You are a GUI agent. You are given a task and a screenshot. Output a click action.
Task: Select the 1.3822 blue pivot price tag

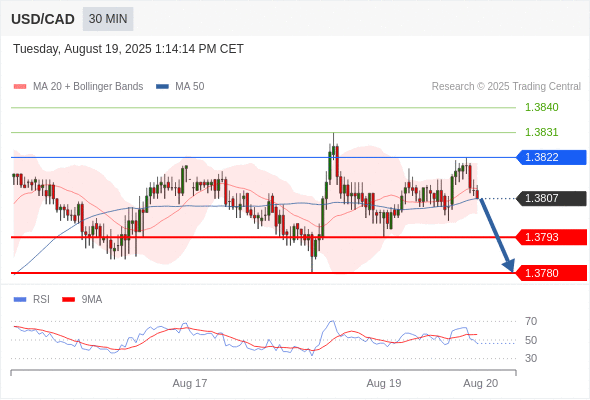click(551, 157)
